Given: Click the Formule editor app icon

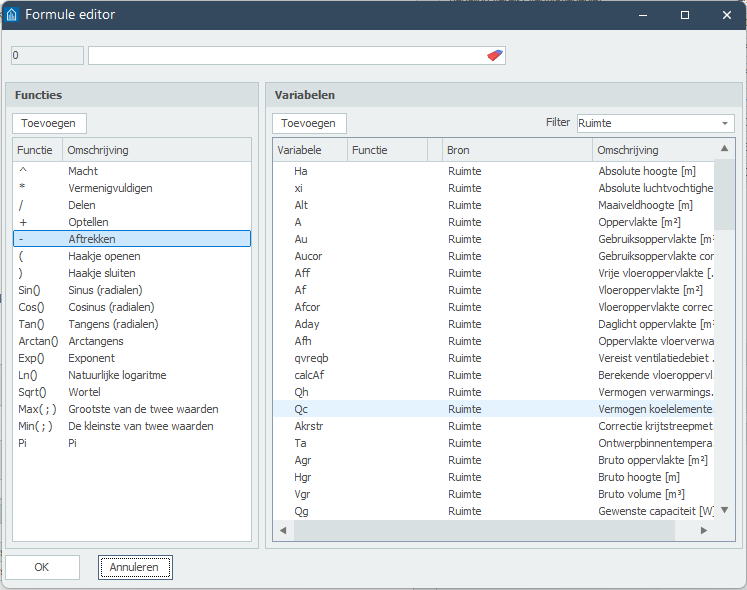Looking at the screenshot, I should click(13, 15).
